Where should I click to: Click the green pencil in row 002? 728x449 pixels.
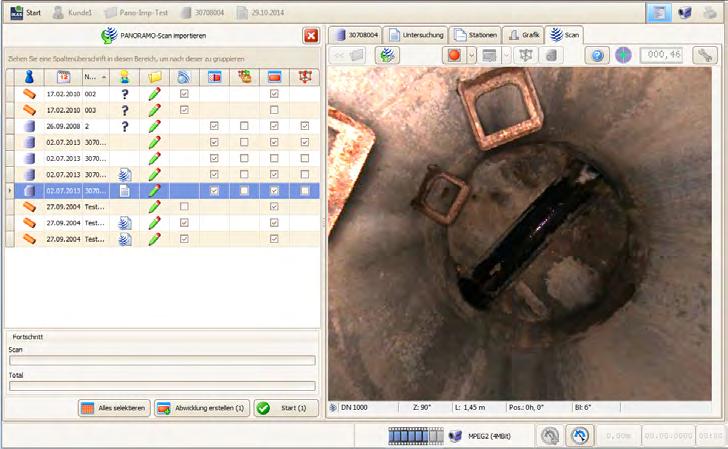[155, 94]
